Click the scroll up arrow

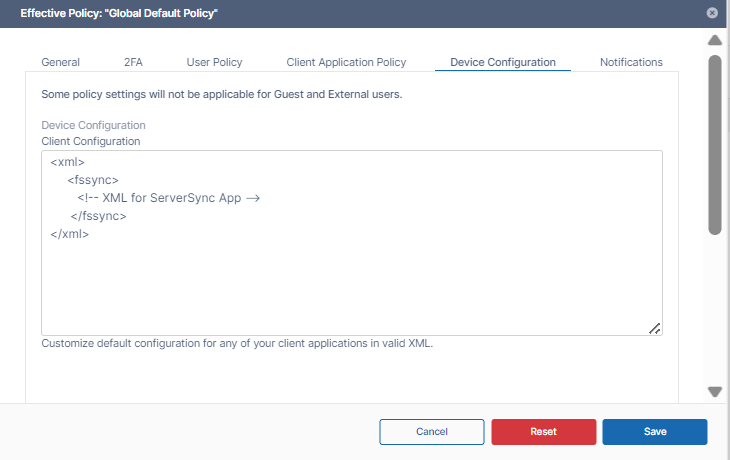click(714, 41)
